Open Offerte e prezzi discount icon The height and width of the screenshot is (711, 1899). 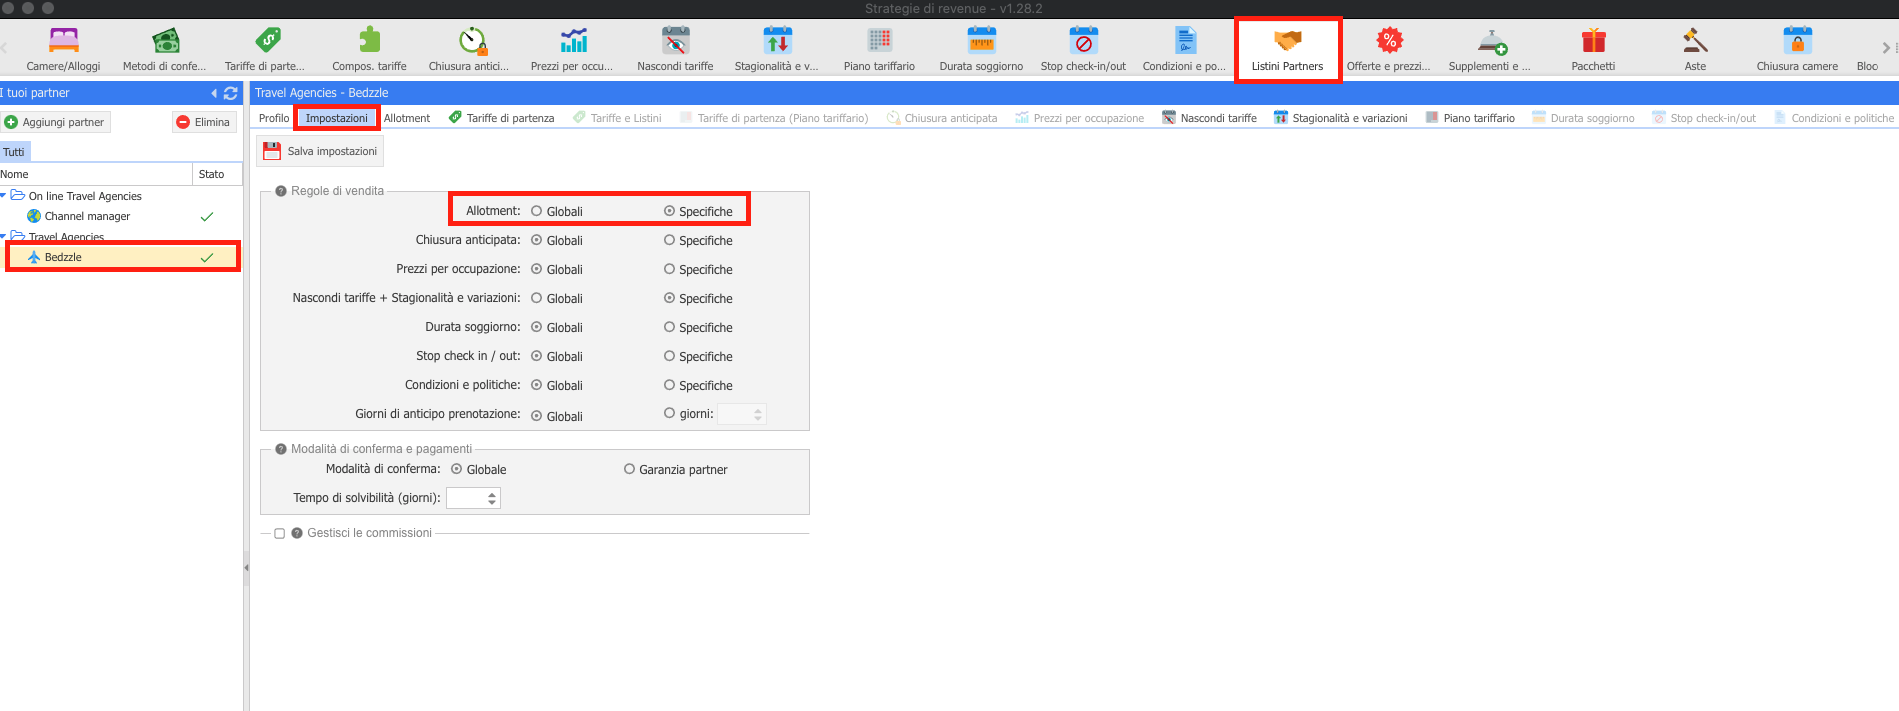point(1388,41)
